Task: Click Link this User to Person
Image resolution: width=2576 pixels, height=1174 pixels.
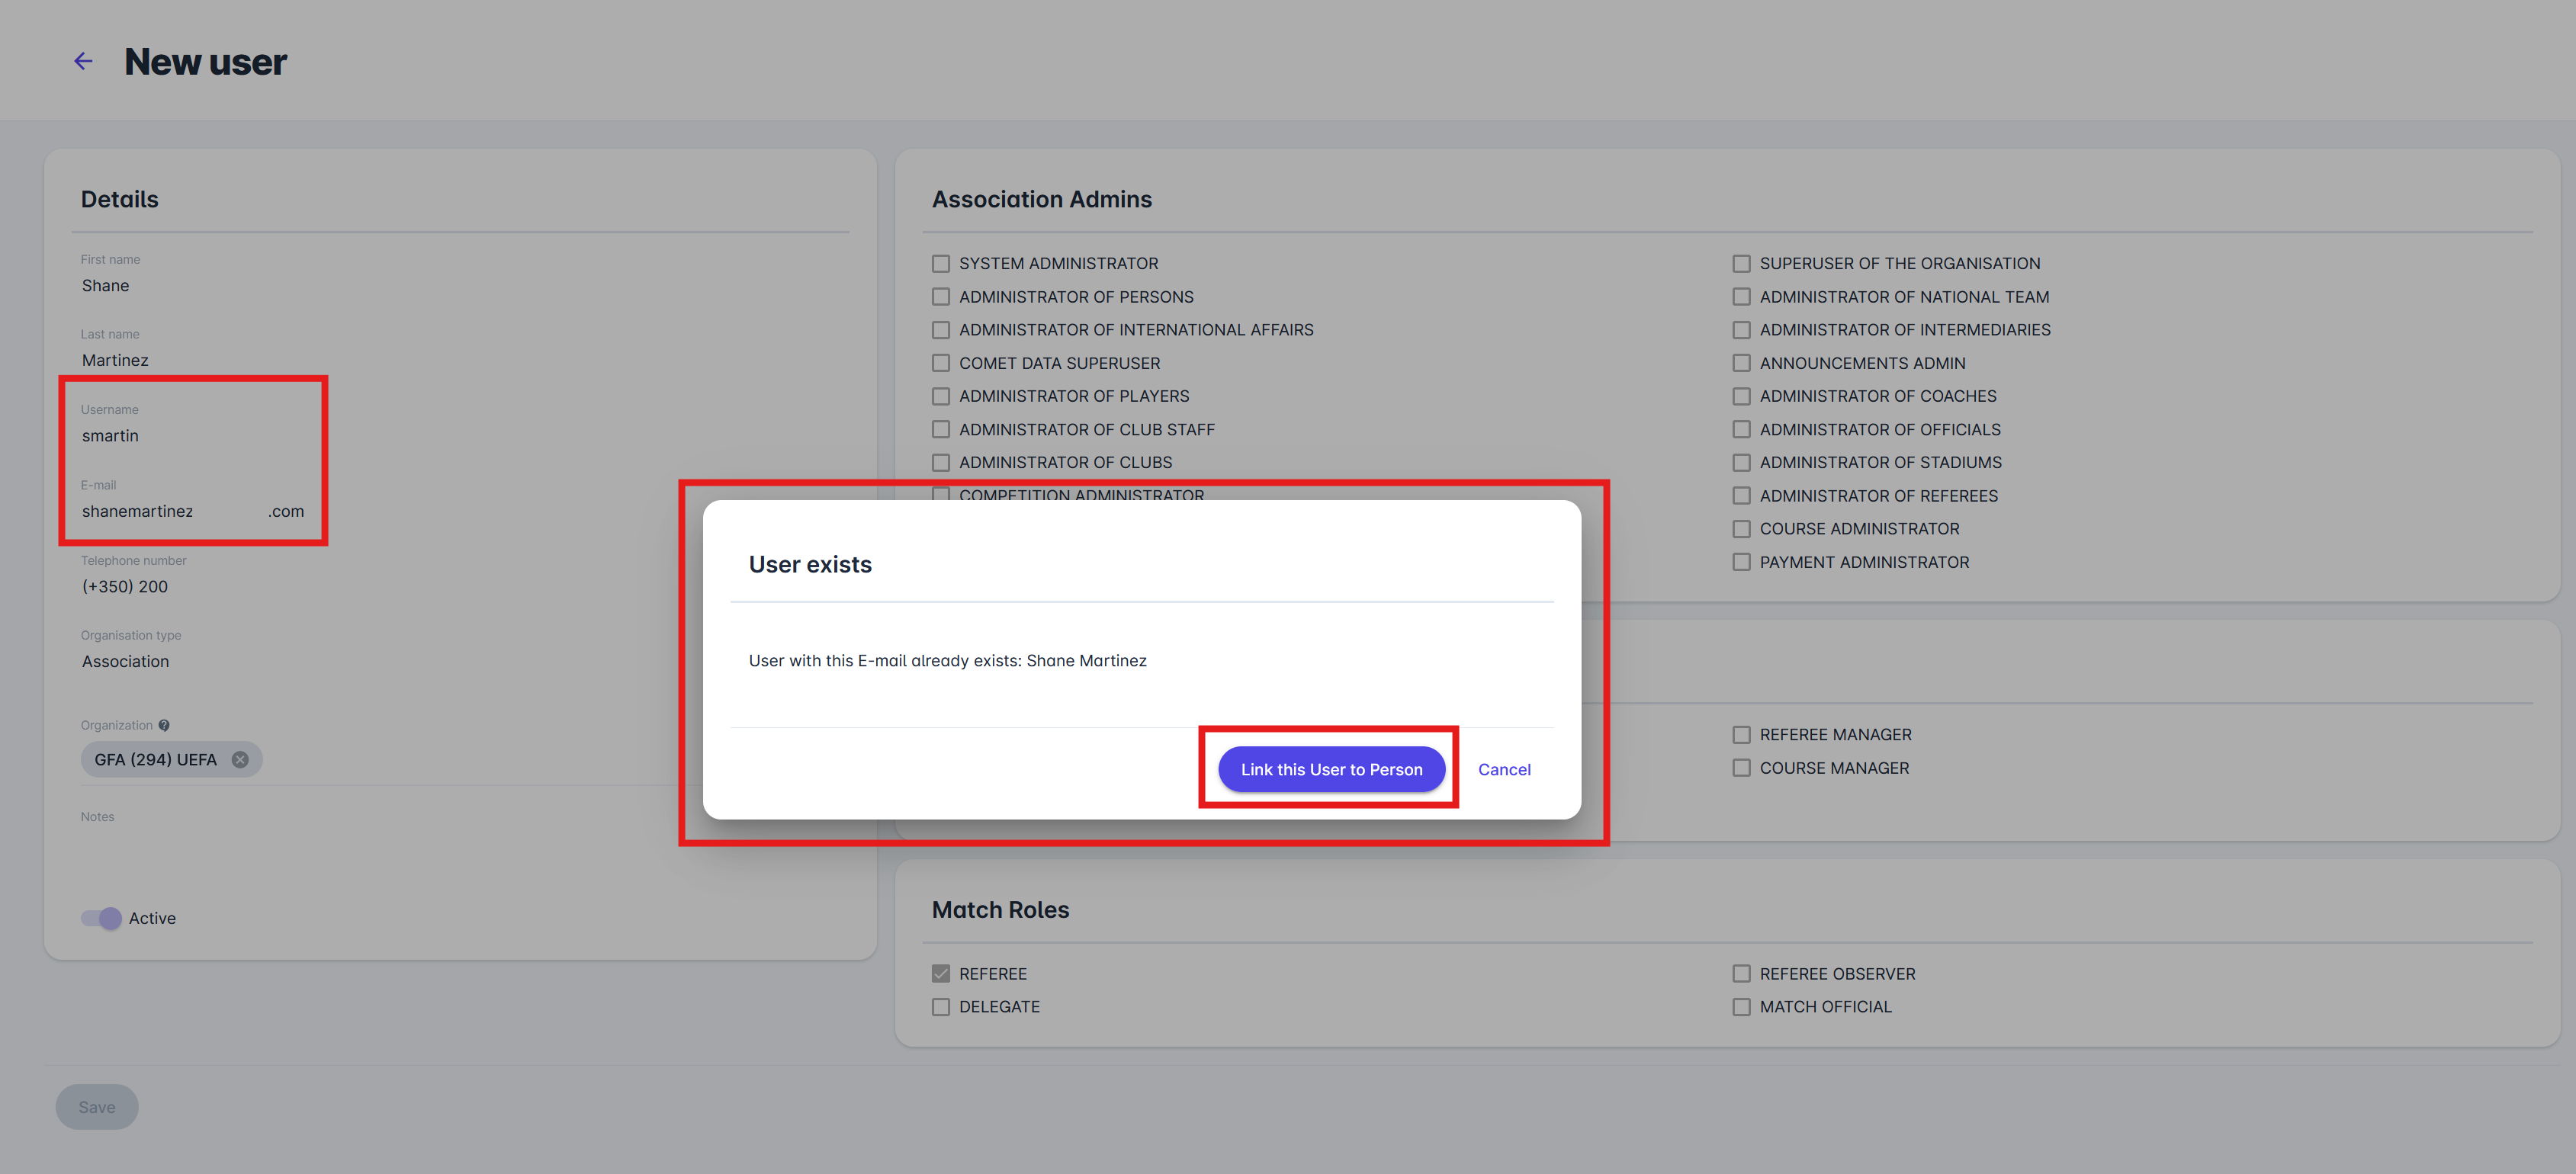Action: (x=1330, y=769)
